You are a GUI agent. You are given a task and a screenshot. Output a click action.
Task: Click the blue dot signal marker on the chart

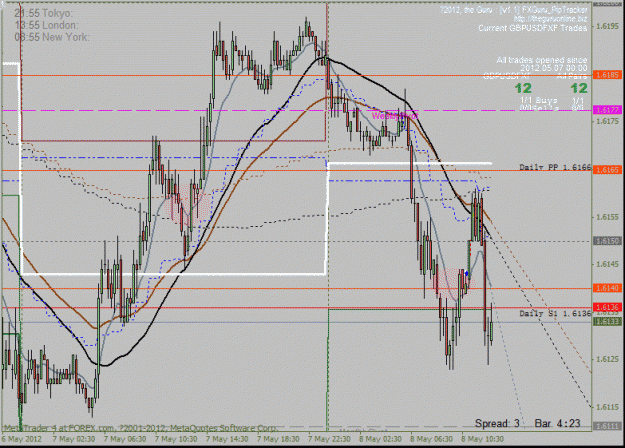pos(467,273)
